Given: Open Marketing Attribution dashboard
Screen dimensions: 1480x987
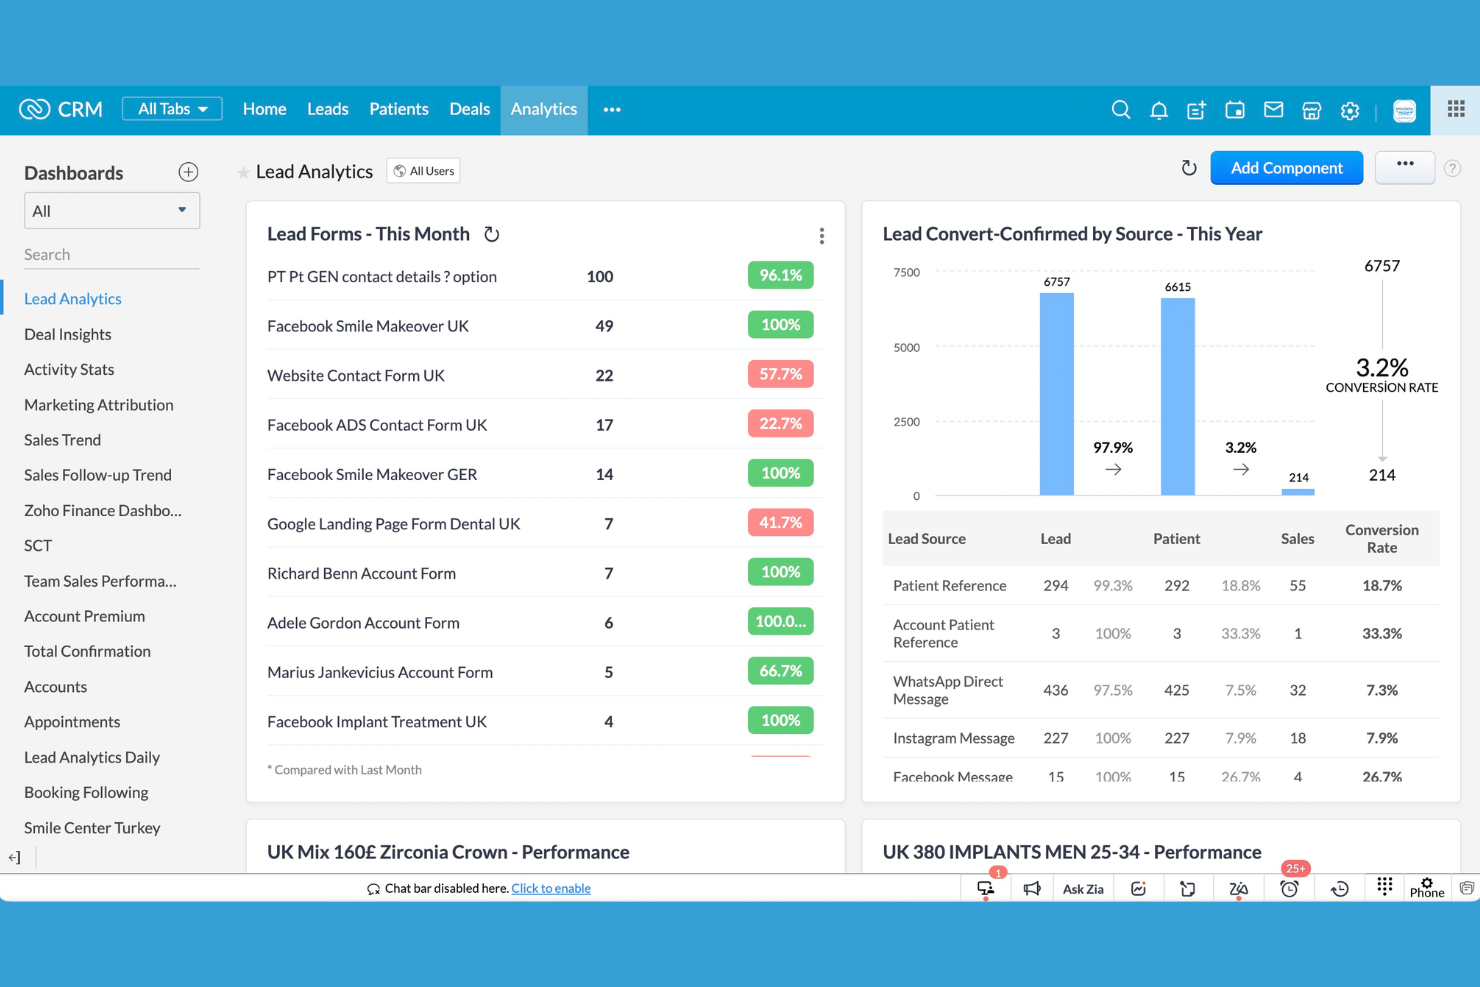Looking at the screenshot, I should pos(99,405).
